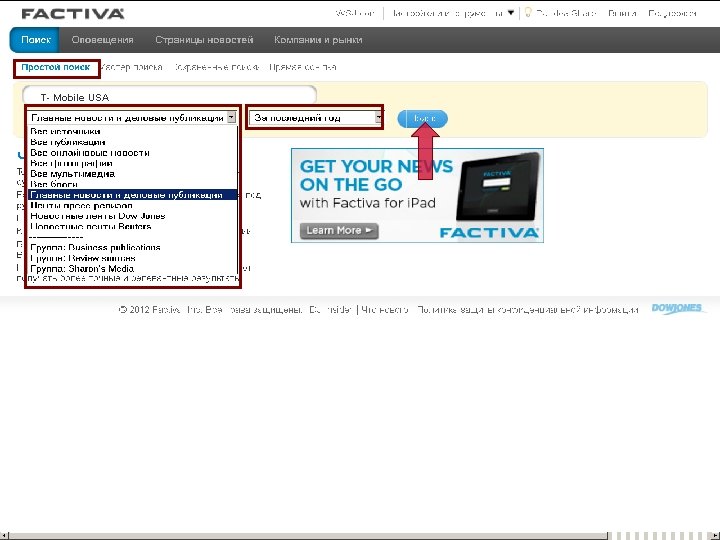Open the settings dropdown arrow in the header

[511, 13]
